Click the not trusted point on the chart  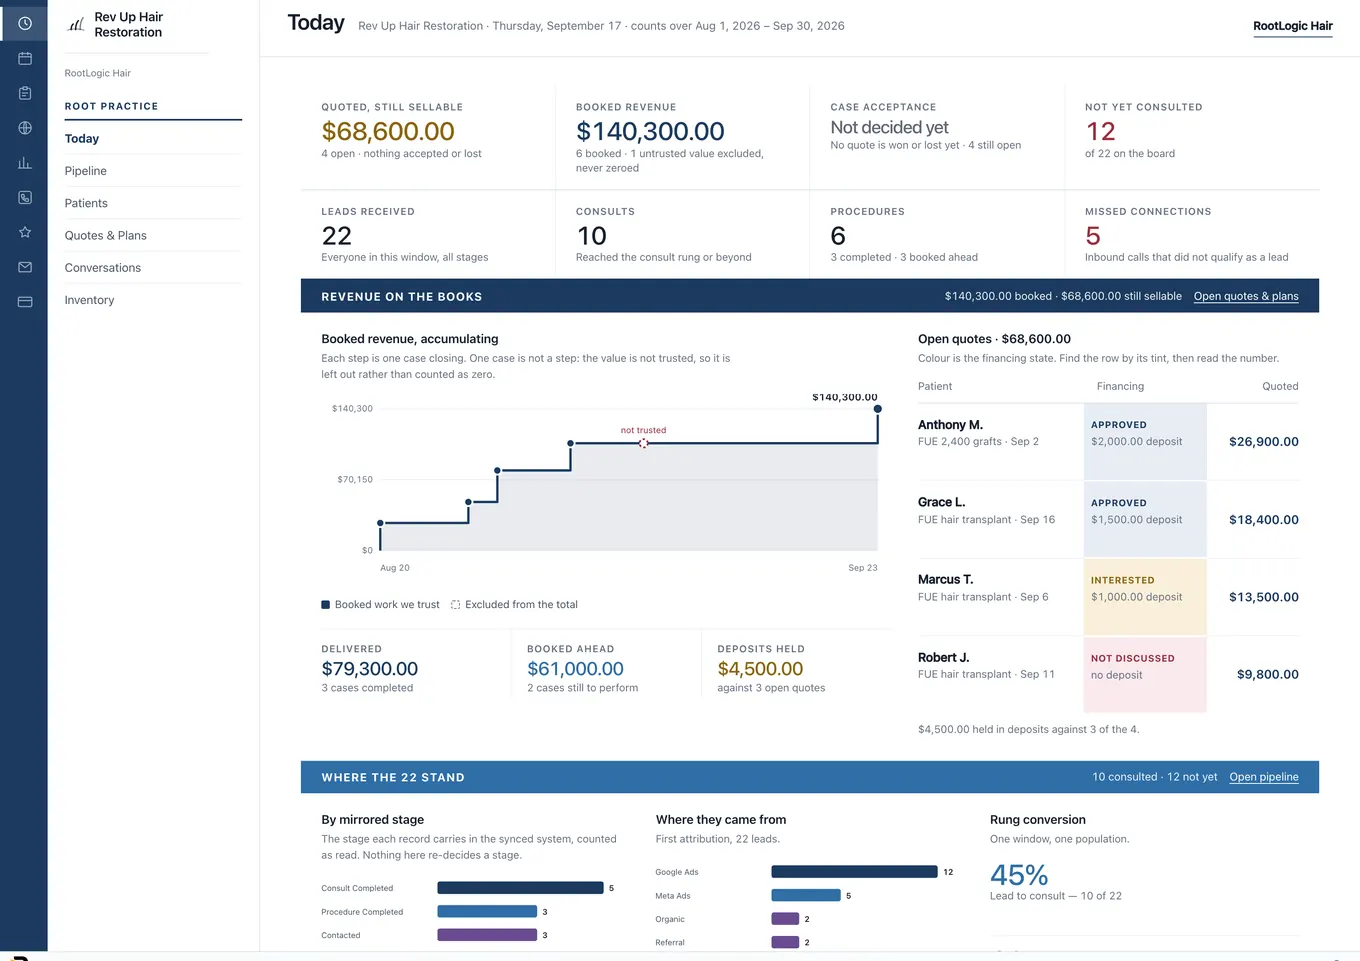pyautogui.click(x=643, y=443)
